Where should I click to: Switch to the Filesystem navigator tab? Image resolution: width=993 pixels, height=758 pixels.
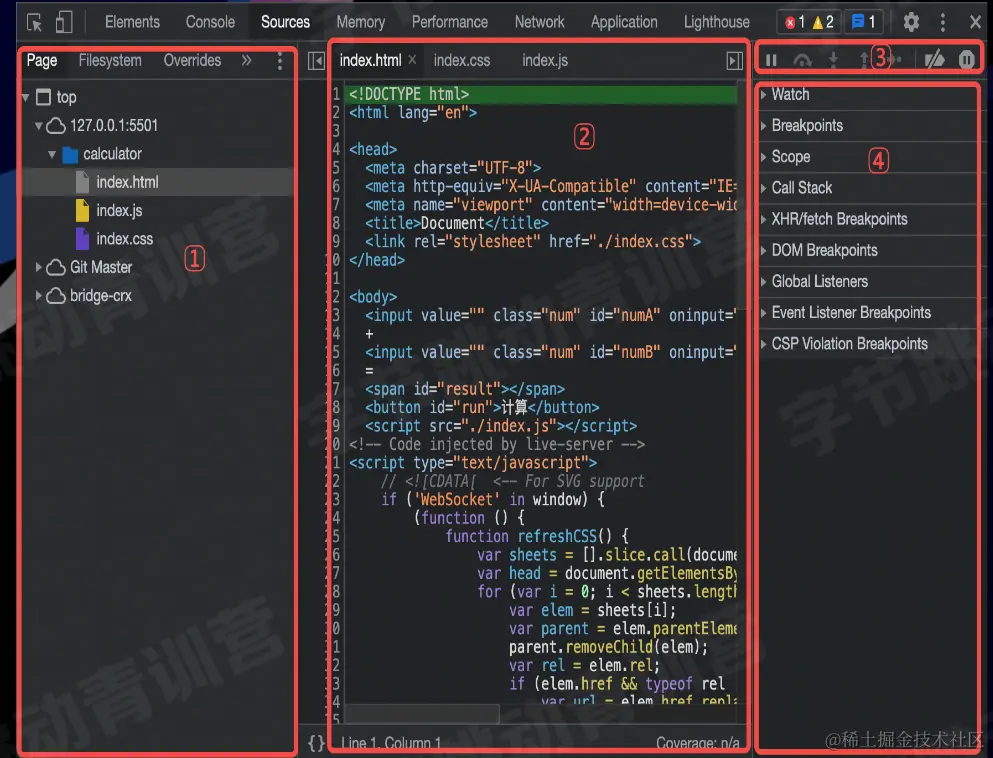(x=110, y=61)
